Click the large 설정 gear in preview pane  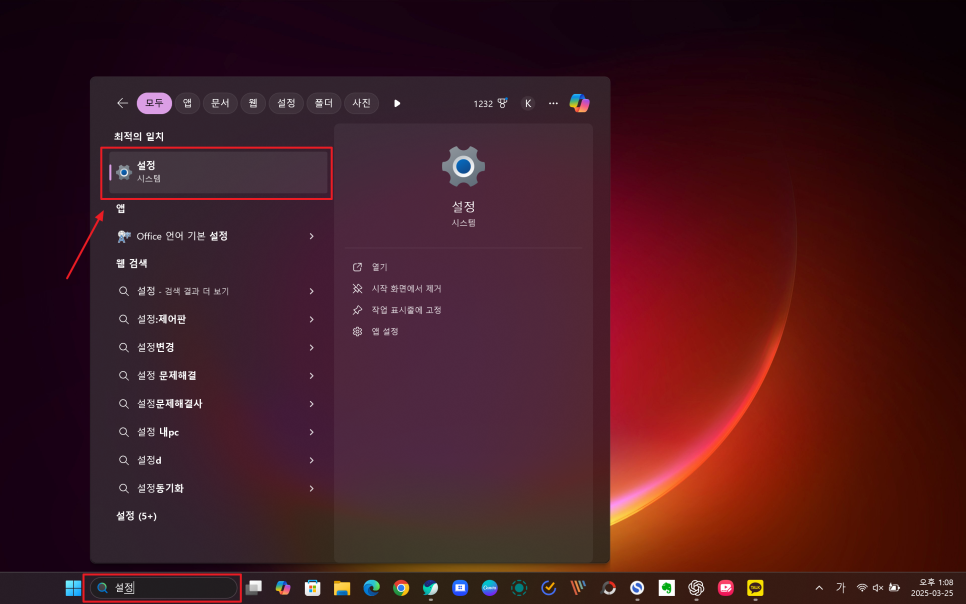pyautogui.click(x=463, y=166)
